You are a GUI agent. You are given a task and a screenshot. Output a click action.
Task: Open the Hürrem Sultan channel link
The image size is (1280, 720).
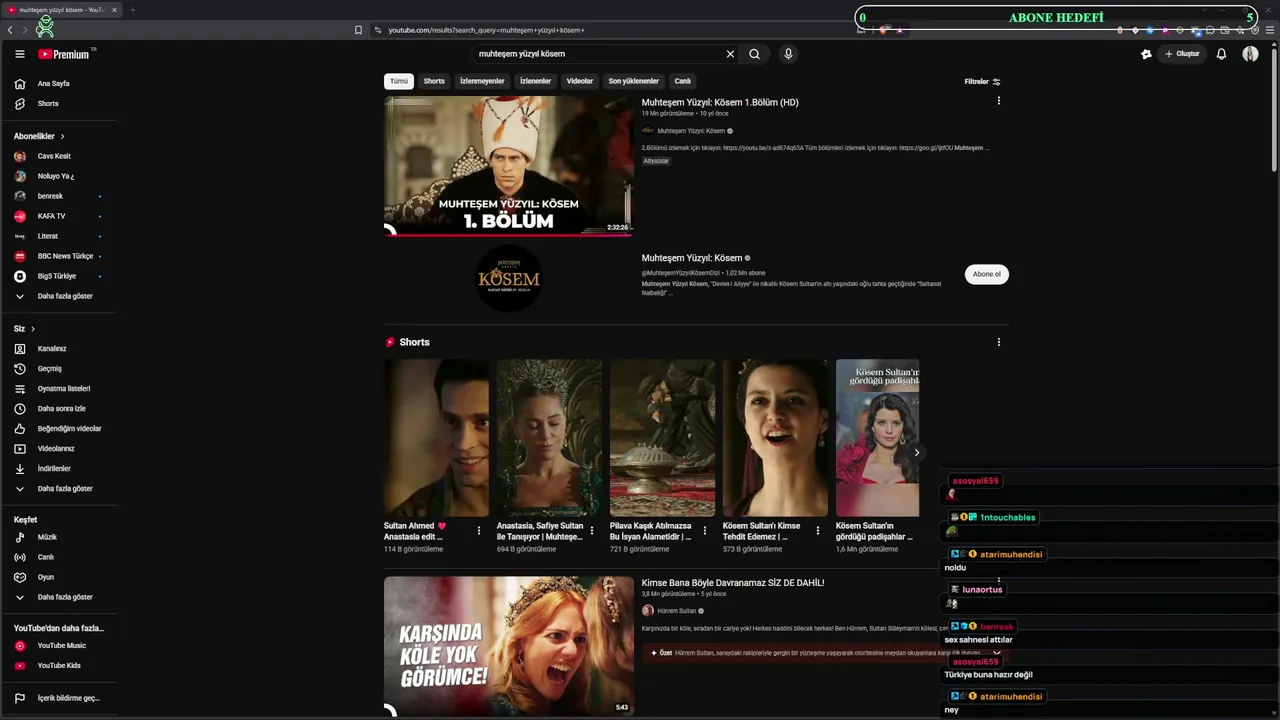click(x=677, y=611)
